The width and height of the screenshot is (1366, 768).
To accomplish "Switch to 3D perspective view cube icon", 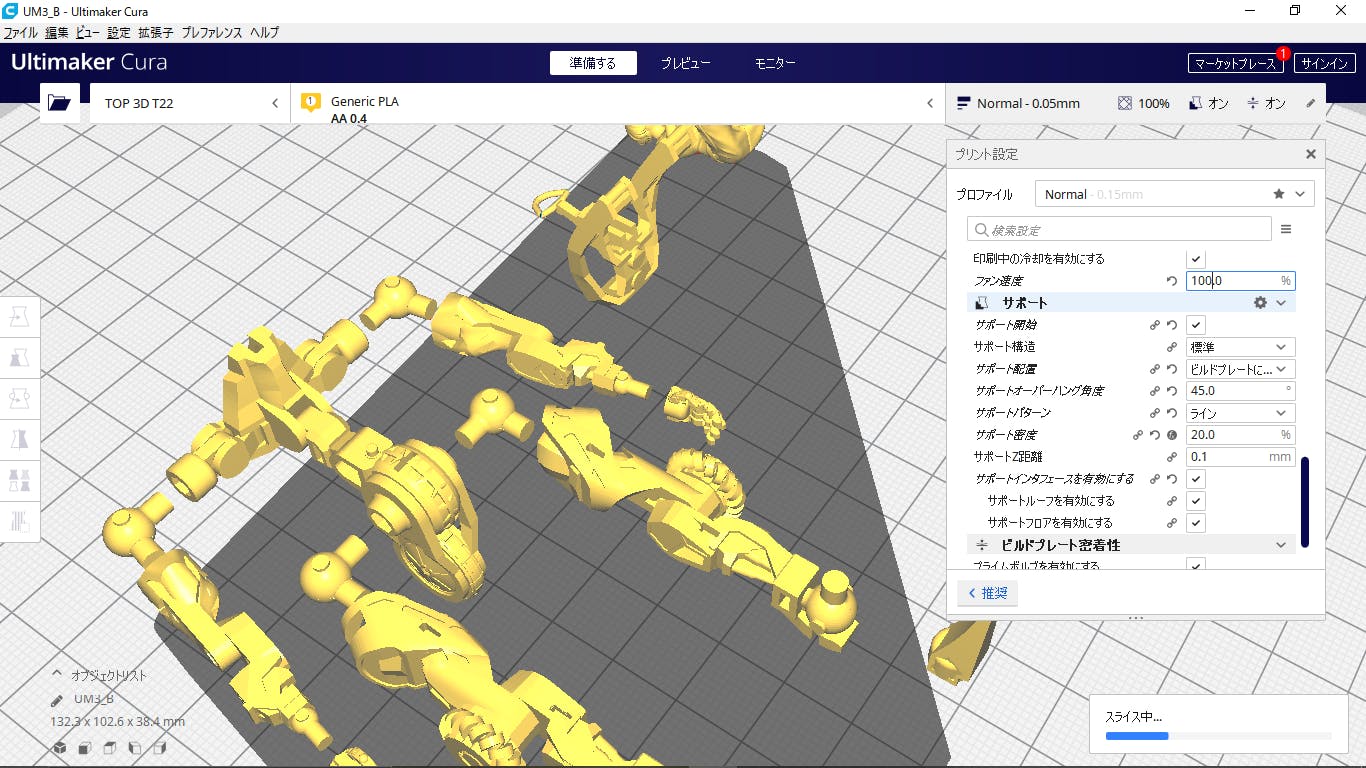I will click(60, 748).
